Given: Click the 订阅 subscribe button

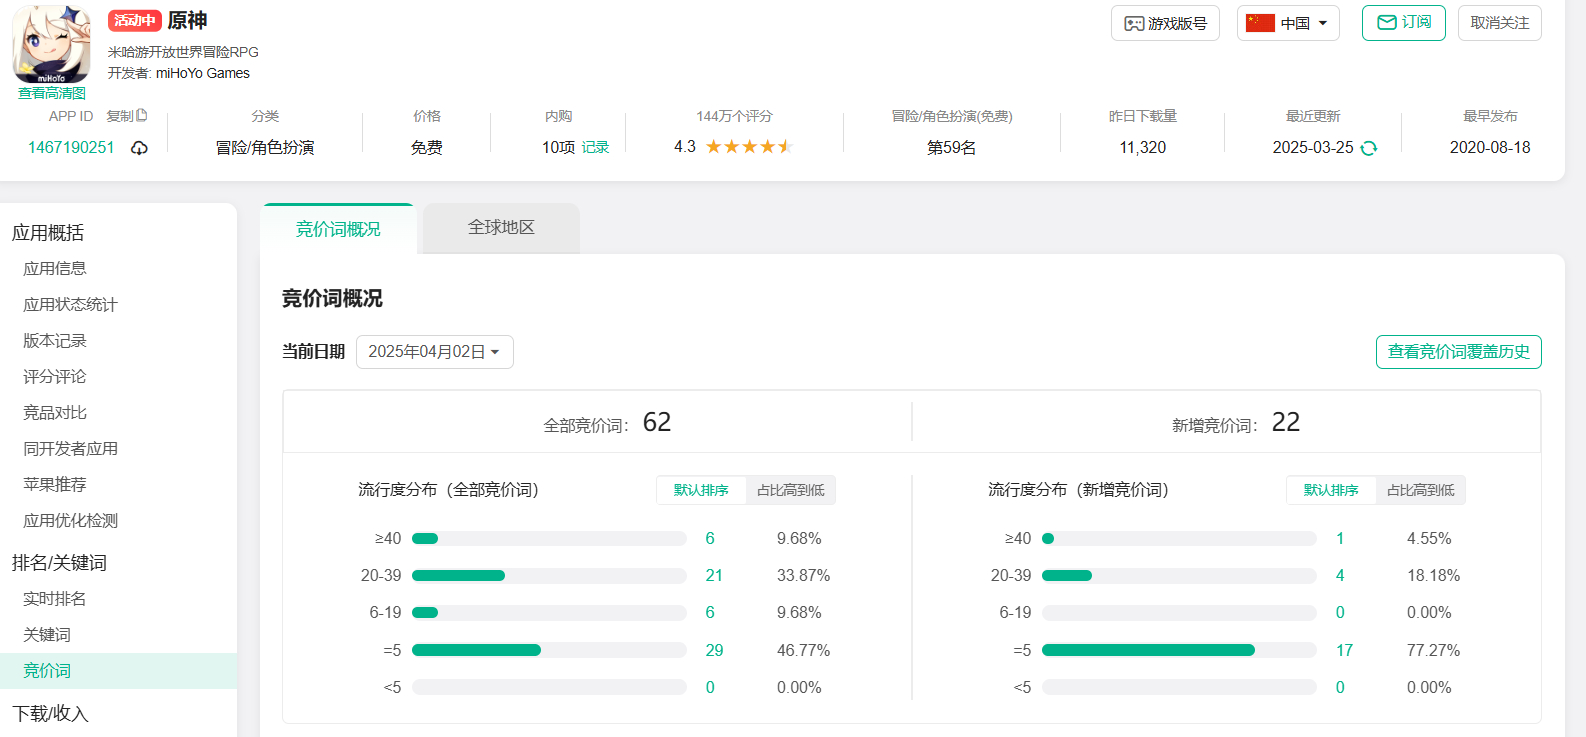Looking at the screenshot, I should click(1404, 23).
